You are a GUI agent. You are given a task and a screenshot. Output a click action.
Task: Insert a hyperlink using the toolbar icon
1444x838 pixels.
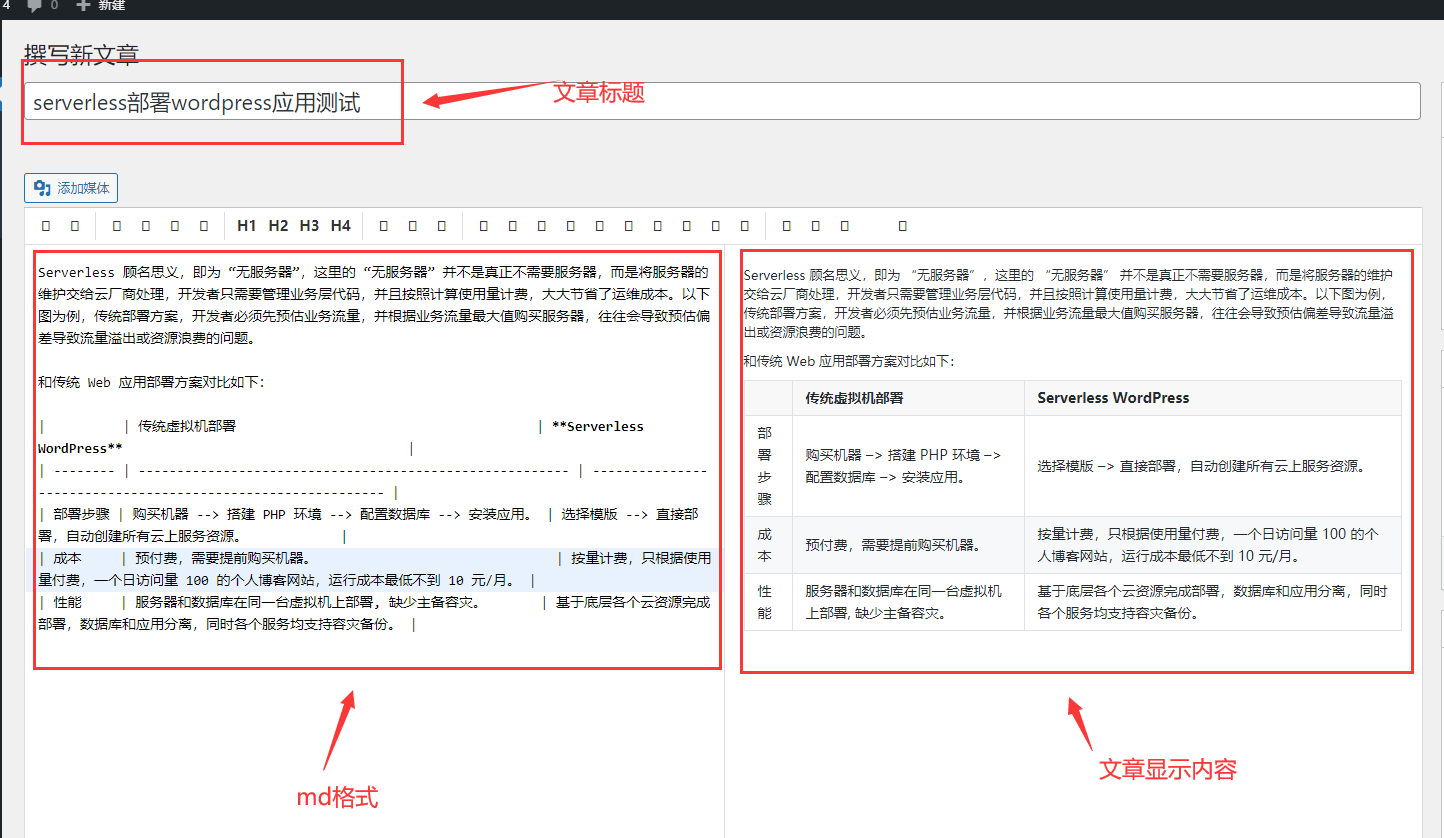pos(483,225)
